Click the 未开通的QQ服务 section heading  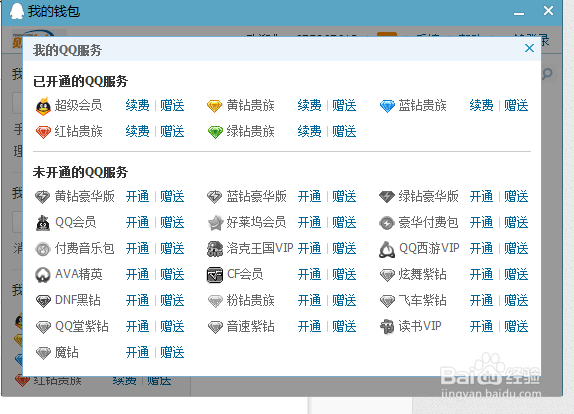[x=80, y=172]
